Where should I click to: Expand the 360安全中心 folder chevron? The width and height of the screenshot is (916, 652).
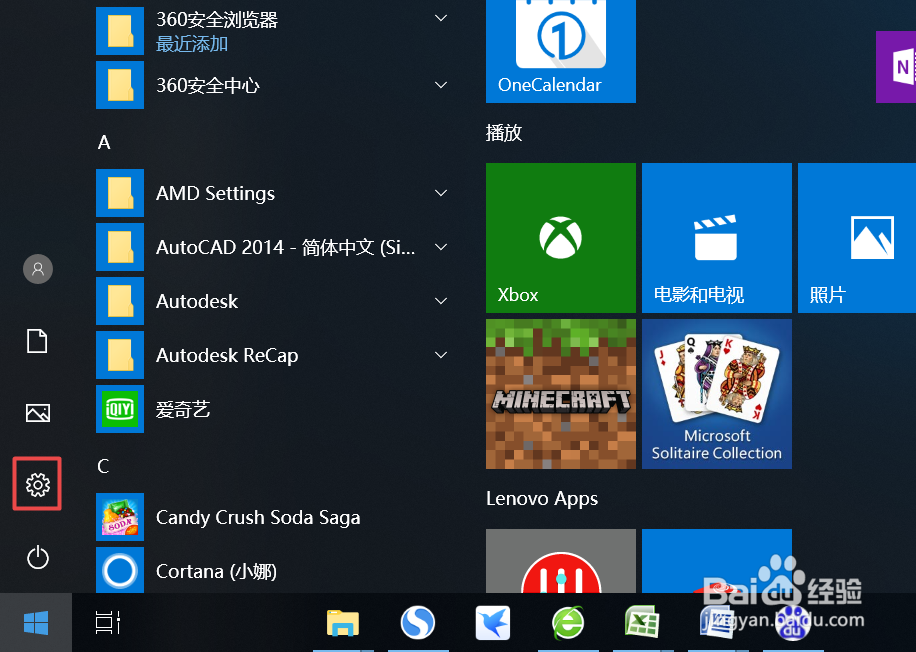(x=441, y=85)
